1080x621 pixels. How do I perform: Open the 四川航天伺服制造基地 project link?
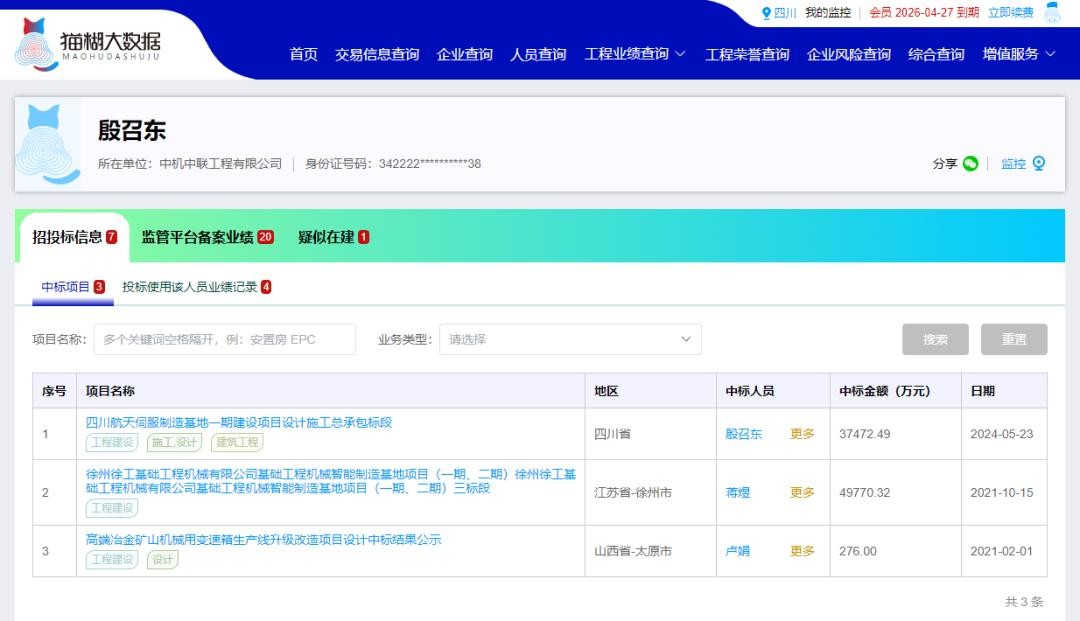click(x=239, y=422)
